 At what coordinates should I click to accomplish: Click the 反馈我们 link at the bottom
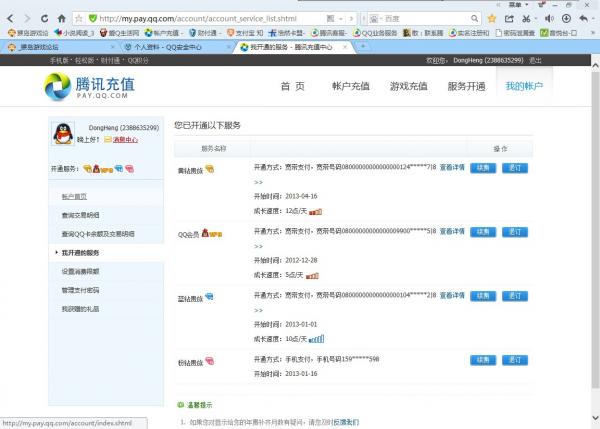point(346,422)
